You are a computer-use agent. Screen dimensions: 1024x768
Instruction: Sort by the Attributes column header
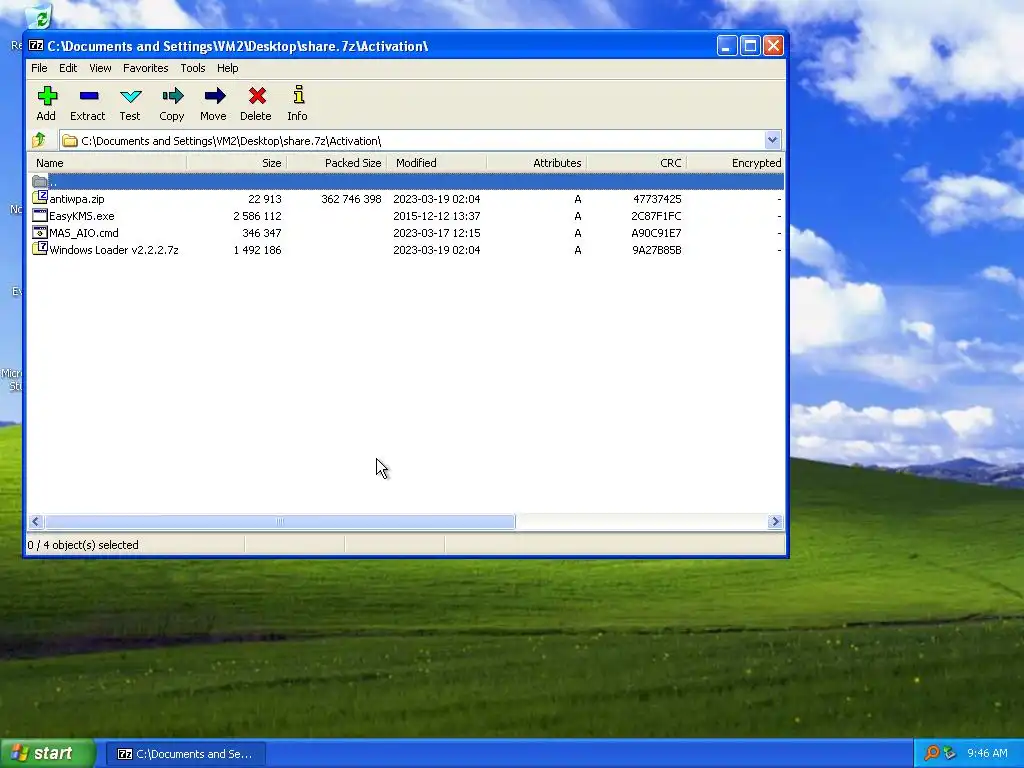click(x=536, y=163)
